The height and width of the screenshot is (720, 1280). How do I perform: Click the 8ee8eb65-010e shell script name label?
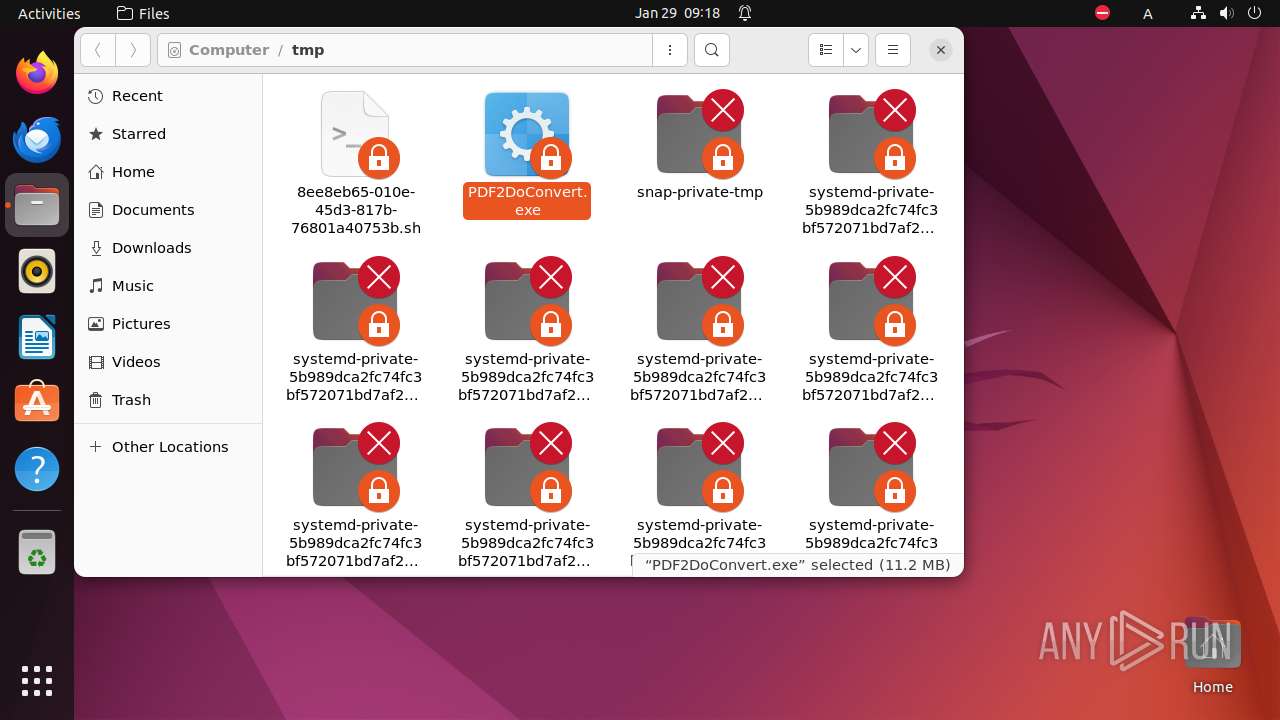click(356, 210)
